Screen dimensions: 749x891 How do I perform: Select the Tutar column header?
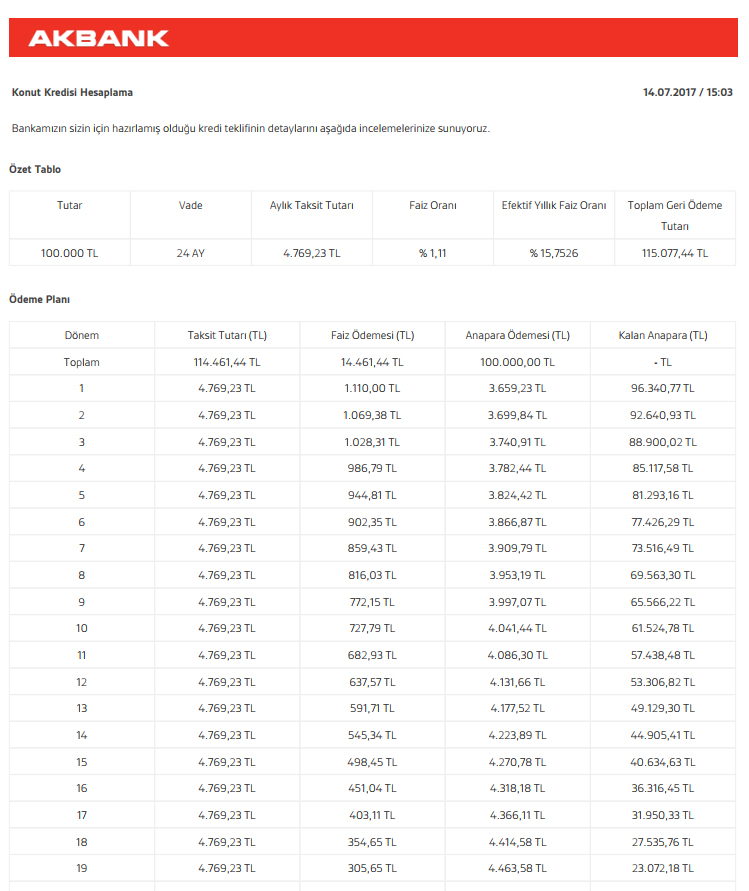[x=70, y=205]
